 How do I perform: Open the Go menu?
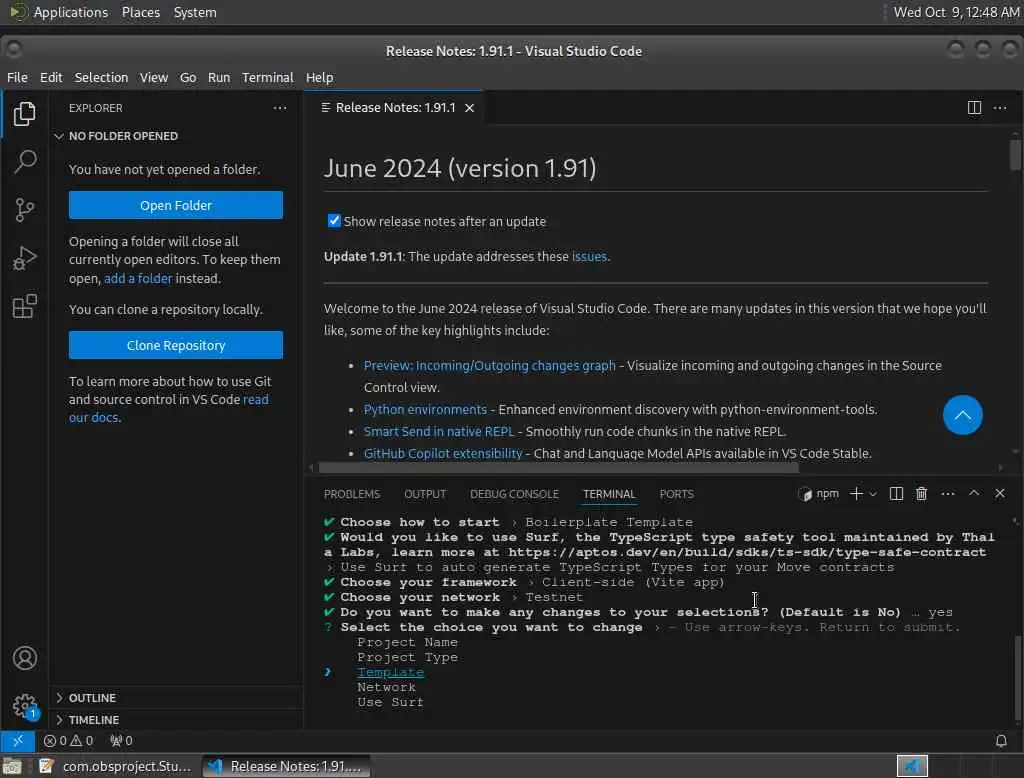click(188, 77)
